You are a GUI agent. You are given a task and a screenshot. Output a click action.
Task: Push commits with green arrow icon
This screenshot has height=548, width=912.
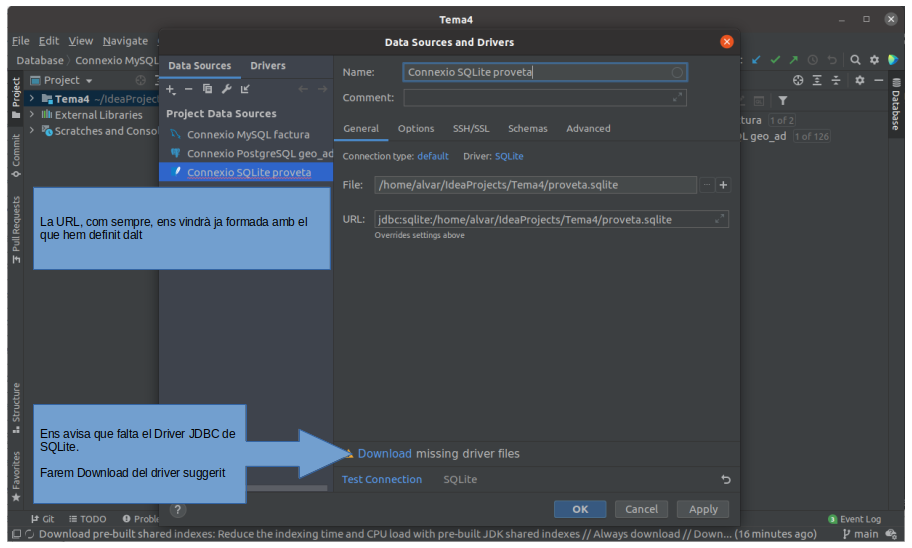(794, 60)
